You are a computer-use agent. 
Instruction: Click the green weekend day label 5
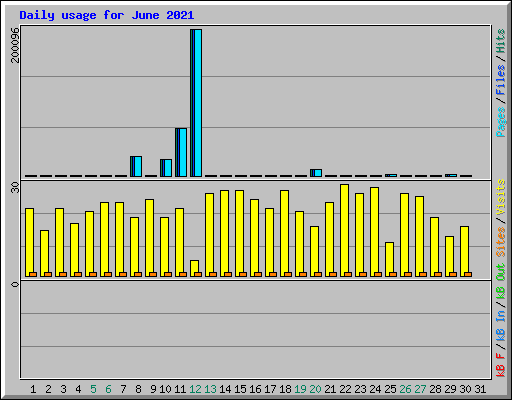93,389
